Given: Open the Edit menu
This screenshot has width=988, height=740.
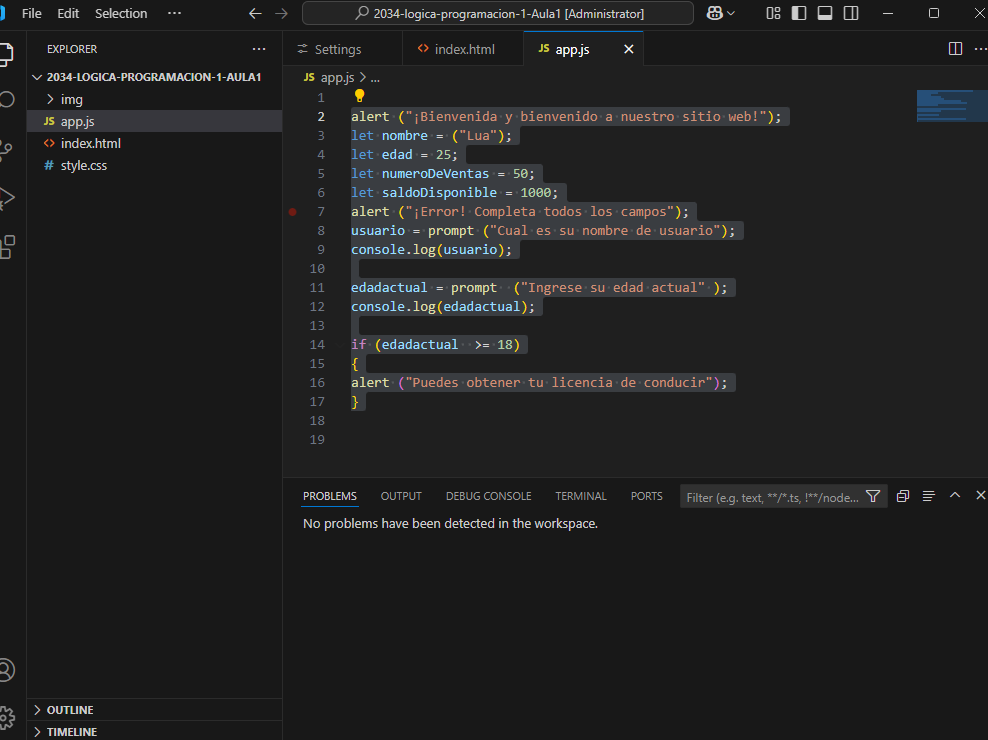Looking at the screenshot, I should 68,13.
